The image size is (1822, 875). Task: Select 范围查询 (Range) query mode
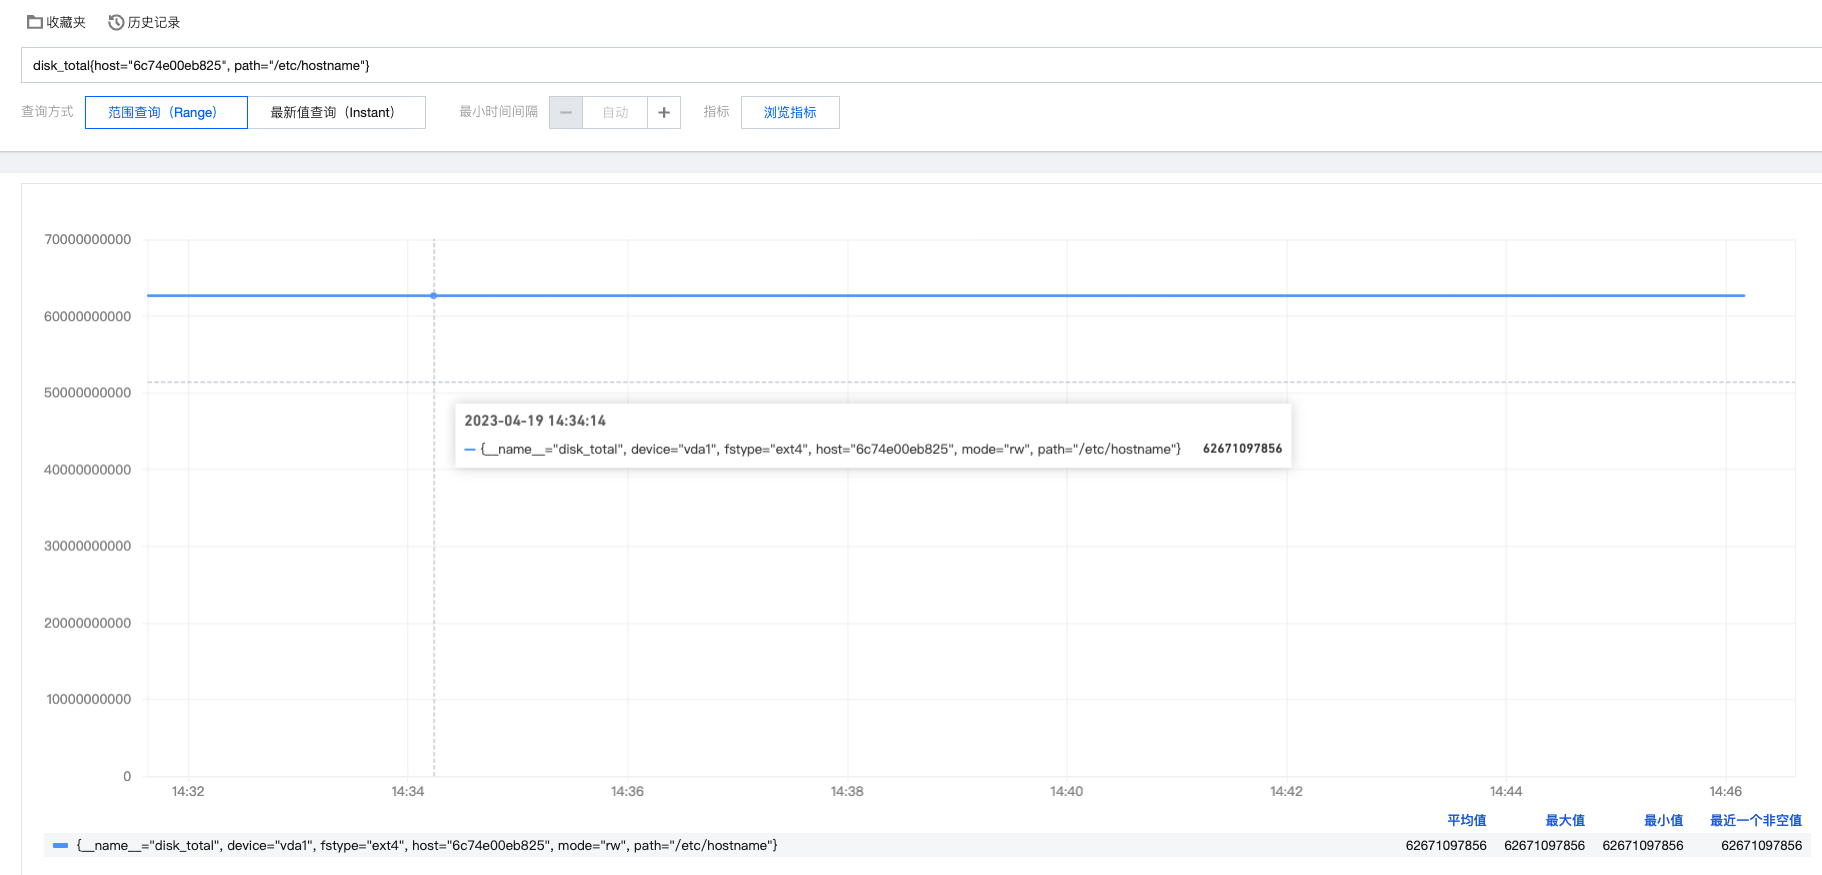click(166, 112)
